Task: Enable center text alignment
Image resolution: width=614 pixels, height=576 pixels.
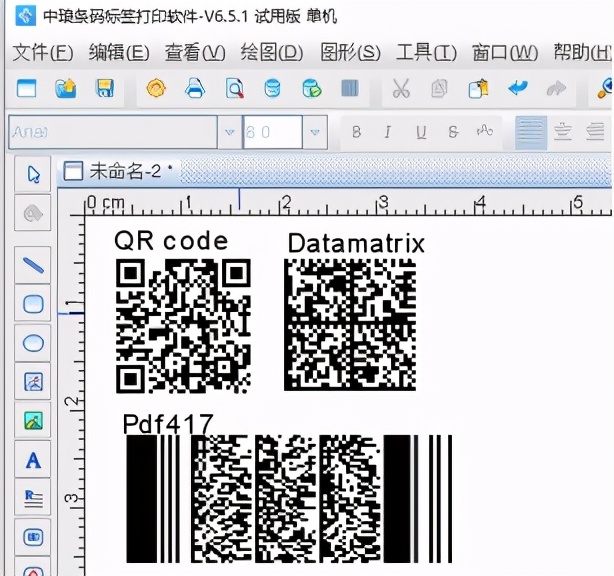Action: tap(563, 132)
